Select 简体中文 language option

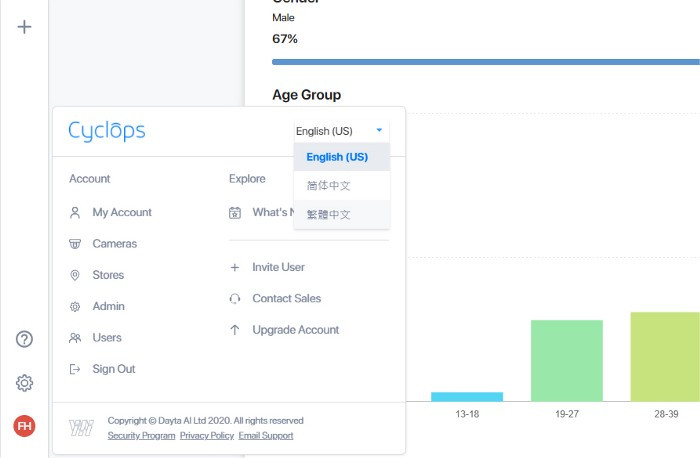point(342,186)
